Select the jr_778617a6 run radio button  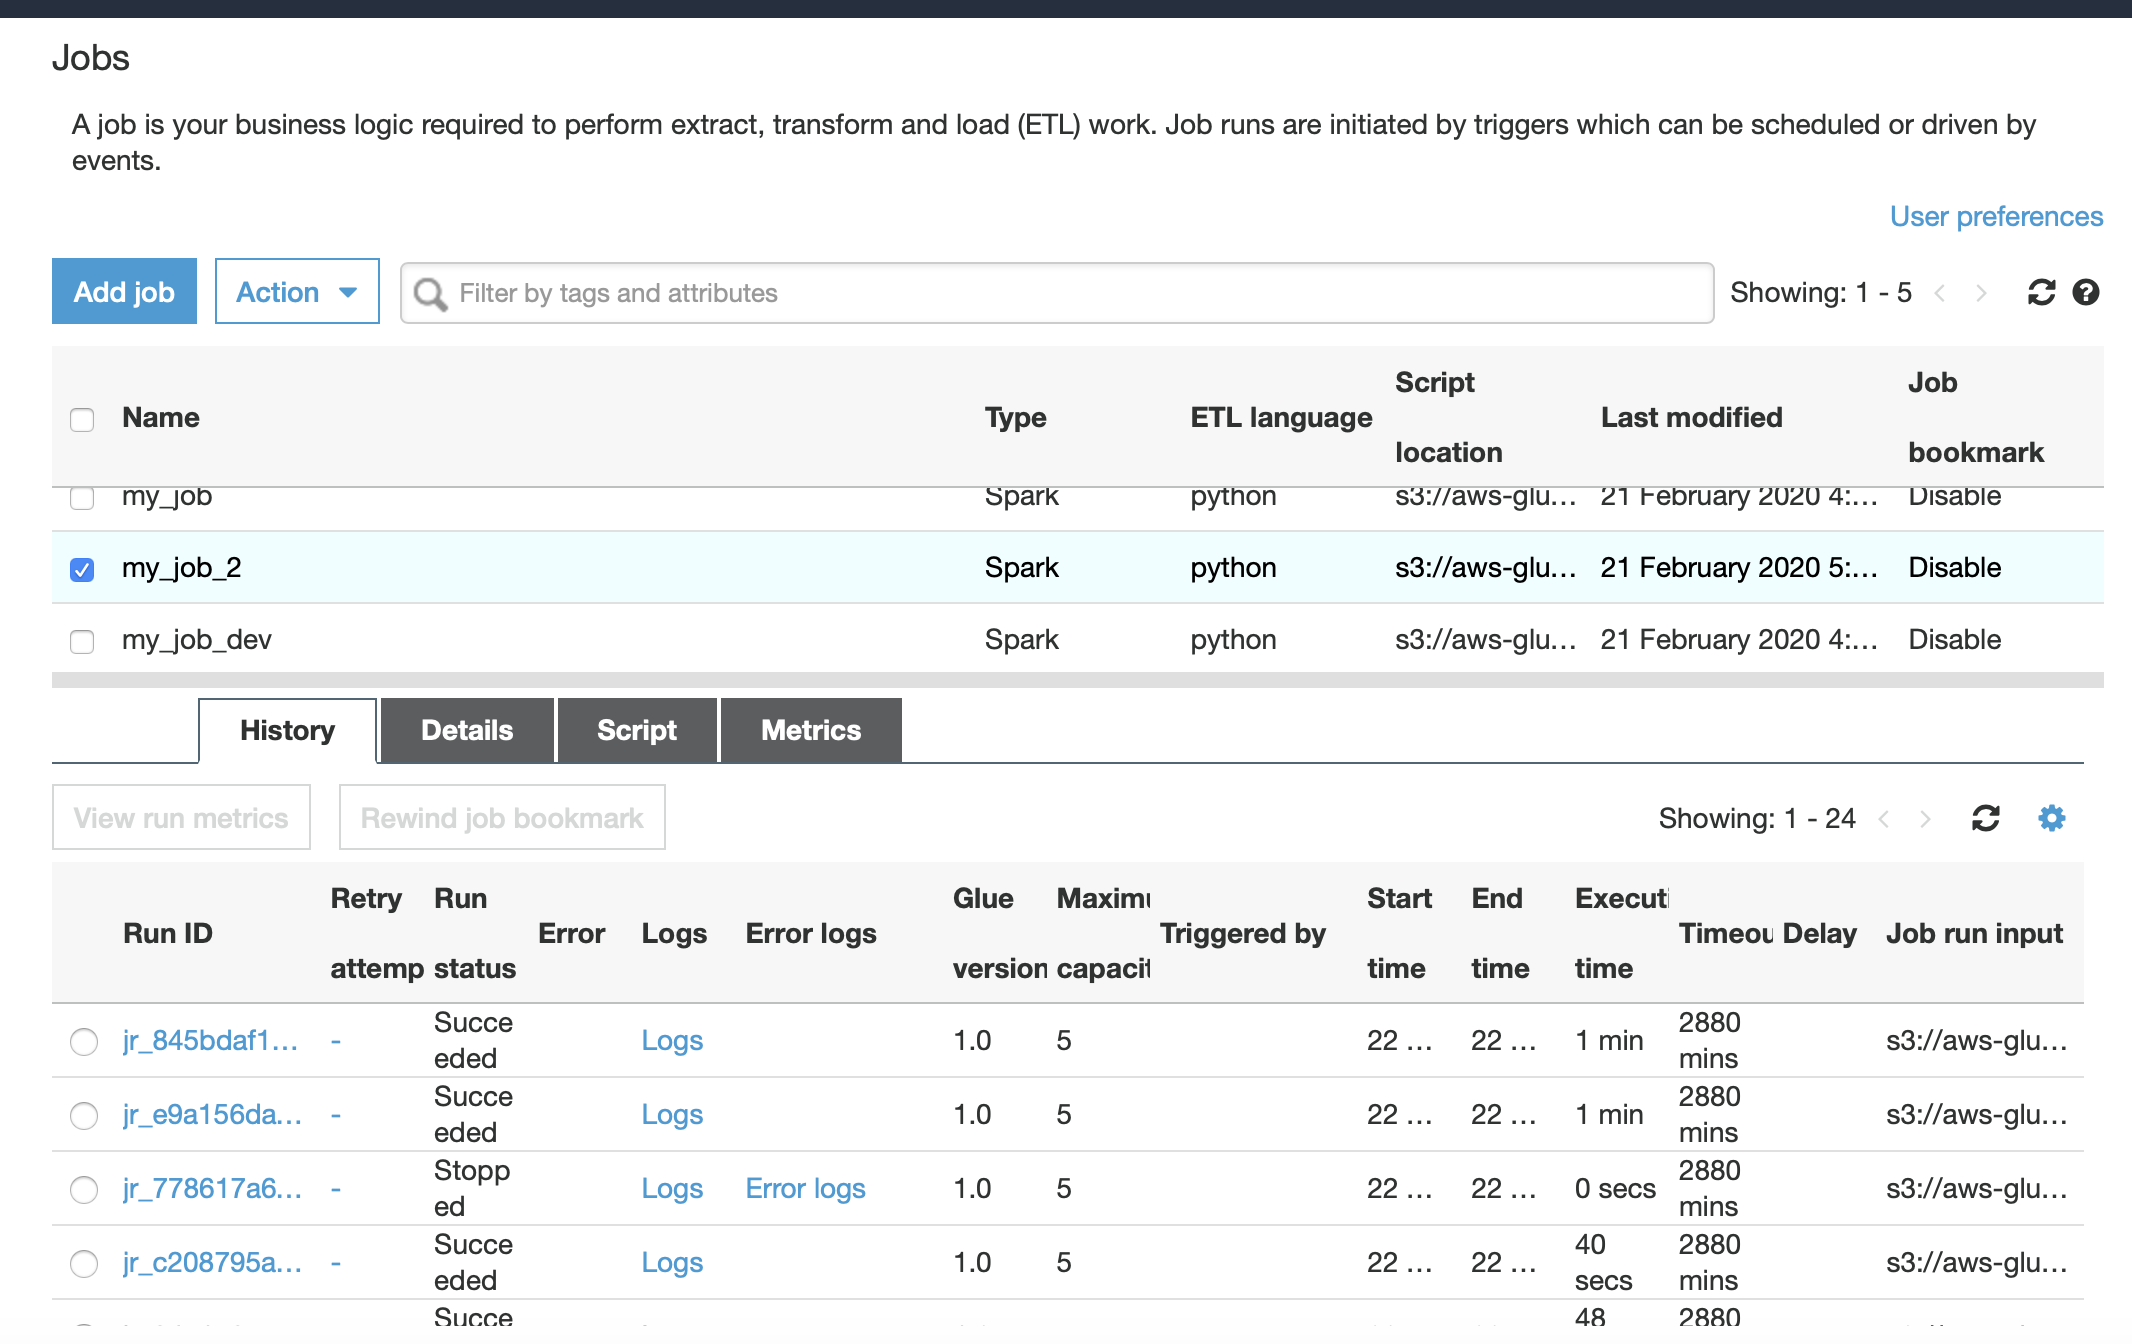(x=84, y=1189)
